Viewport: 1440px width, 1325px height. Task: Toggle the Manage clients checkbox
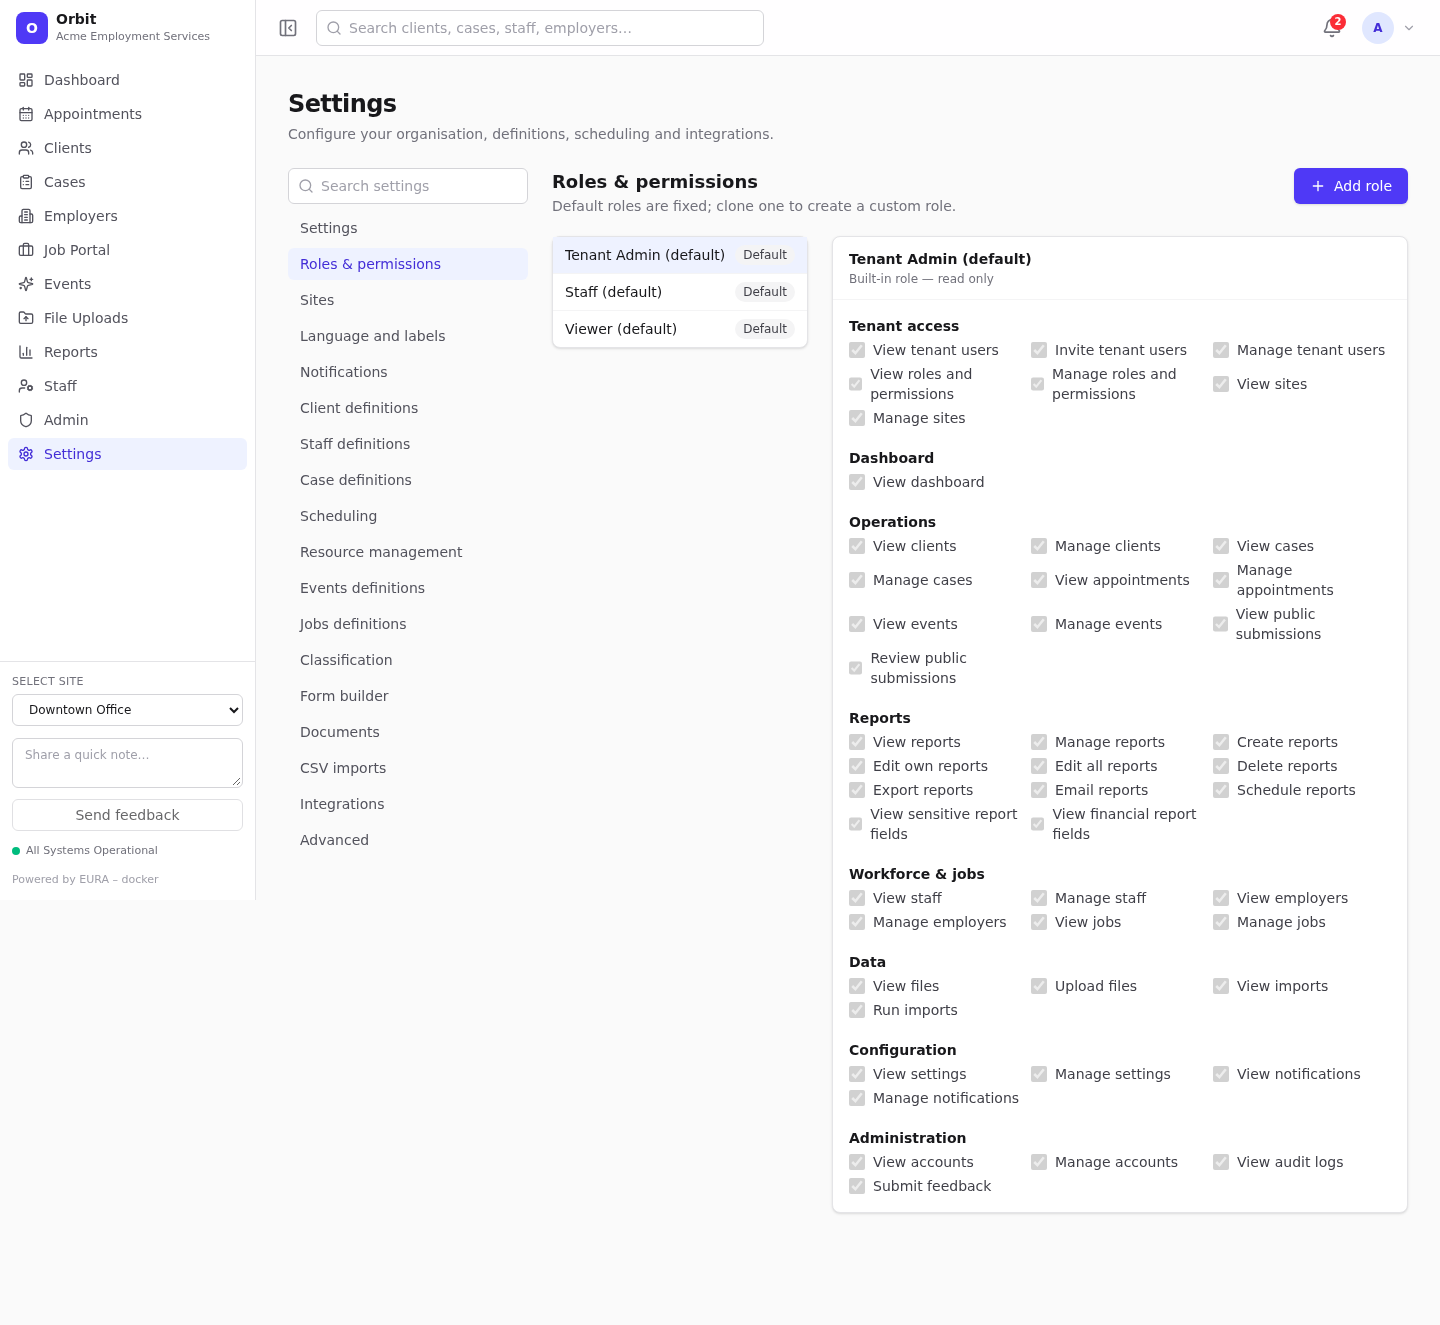[x=1039, y=546]
